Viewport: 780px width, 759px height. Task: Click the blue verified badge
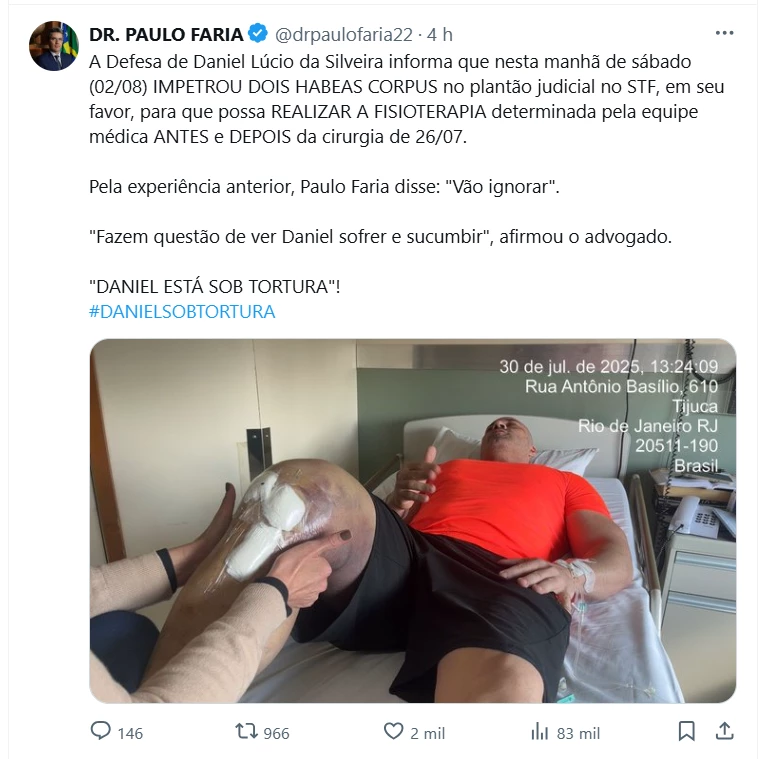click(258, 34)
